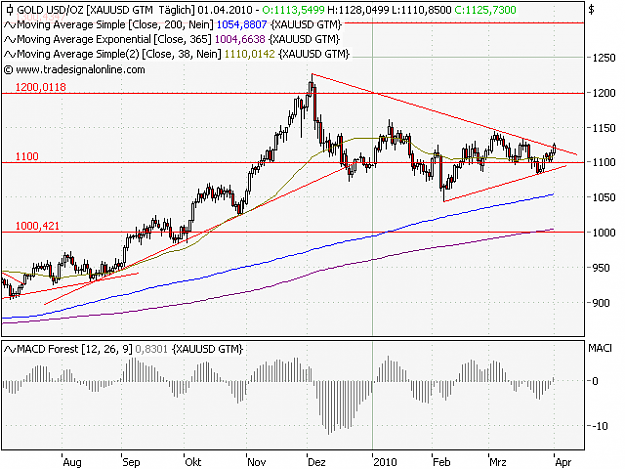This screenshot has height=469, width=625.
Task: Click the purple value 1004,6638
Action: click(x=240, y=39)
